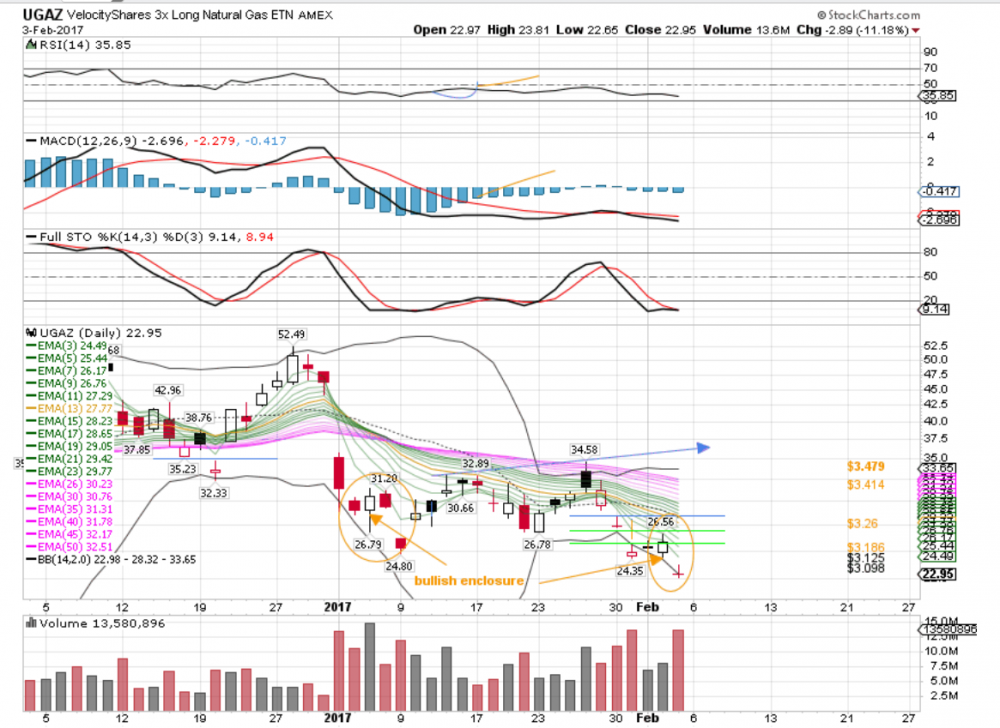Click the High 23.81 value
This screenshot has width=1000, height=728.
518,30
